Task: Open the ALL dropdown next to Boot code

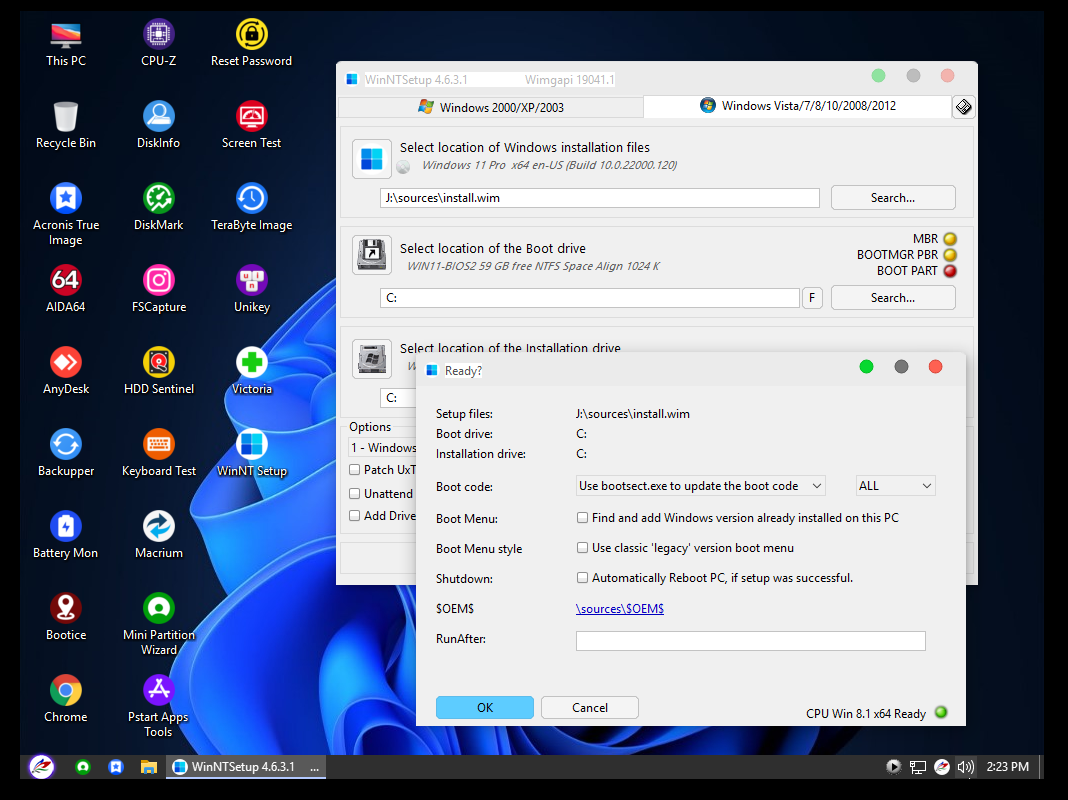Action: click(895, 485)
